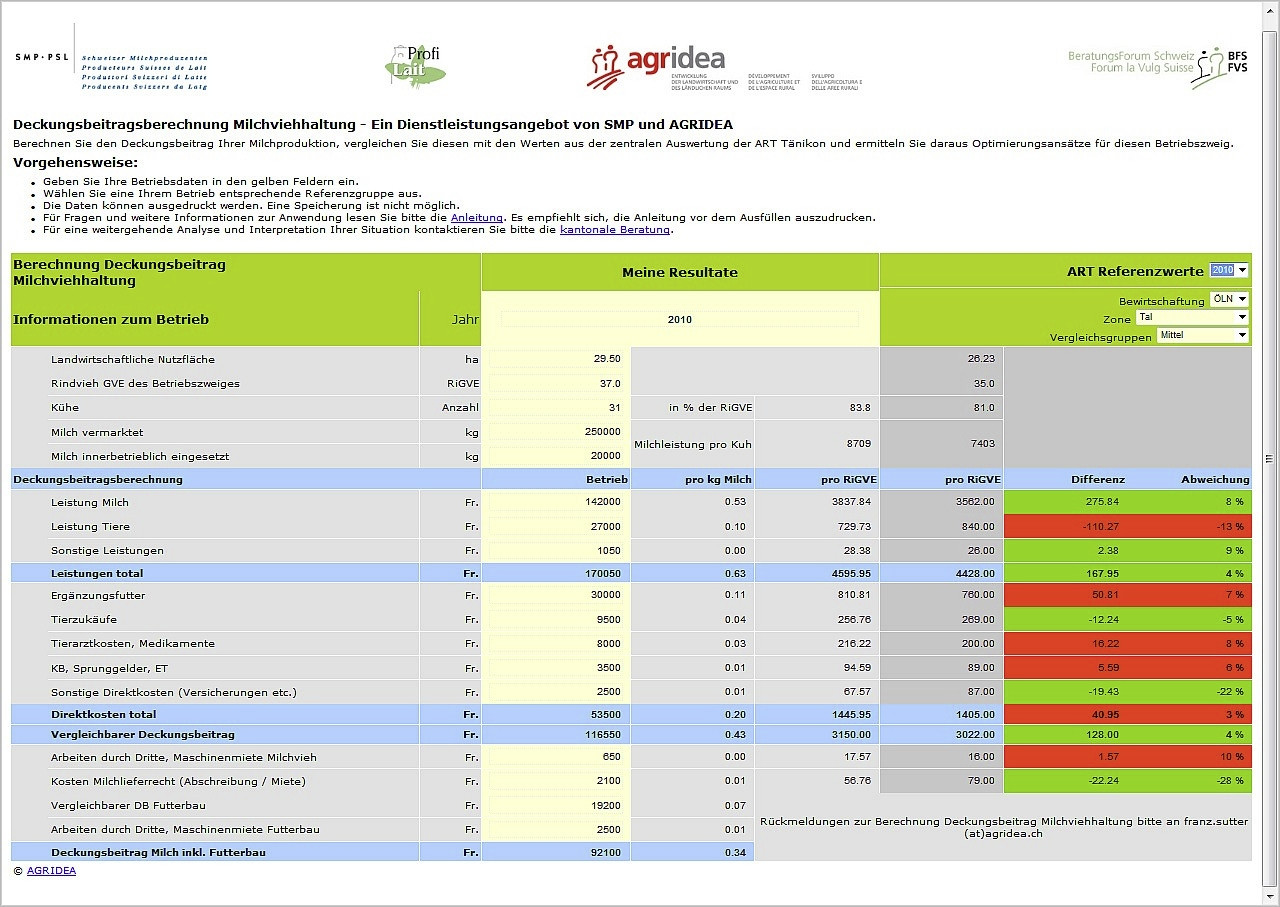Select the Tierarztkosten, Medikamente input field
Screen dimensions: 1280x907
pos(556,643)
